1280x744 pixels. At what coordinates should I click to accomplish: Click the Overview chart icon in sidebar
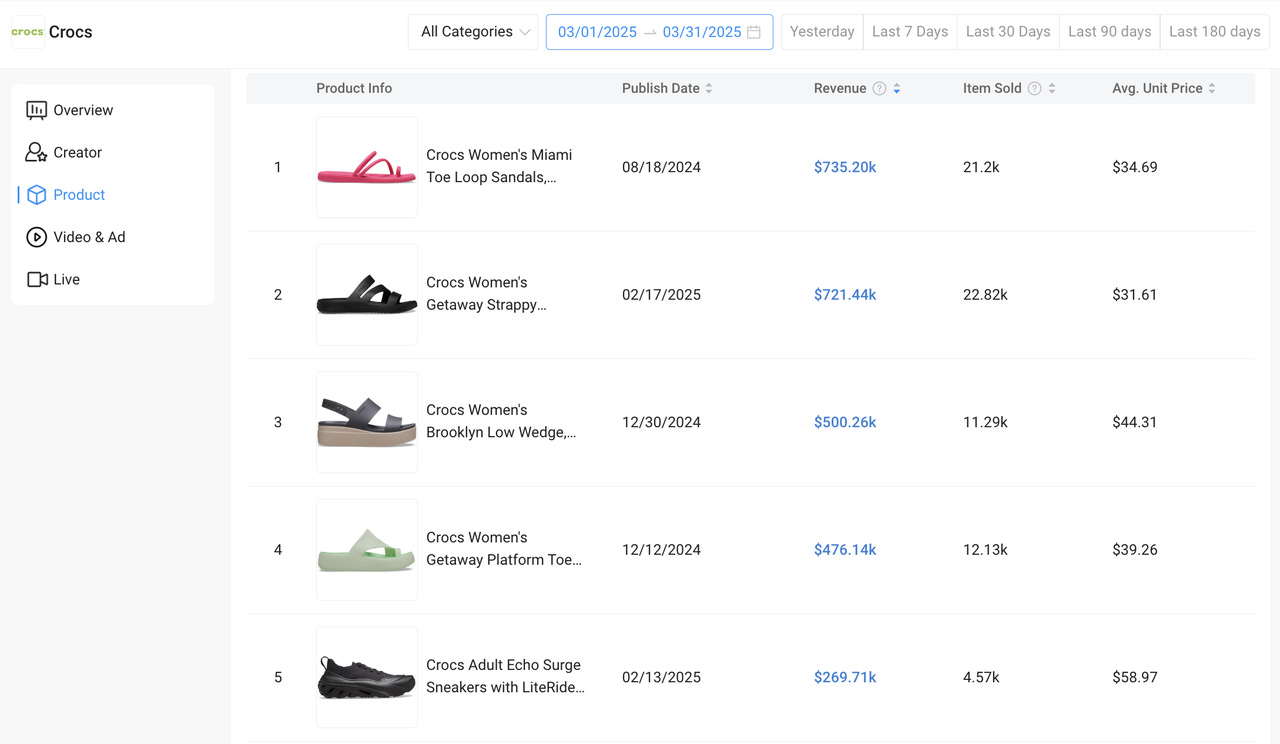[x=37, y=110]
